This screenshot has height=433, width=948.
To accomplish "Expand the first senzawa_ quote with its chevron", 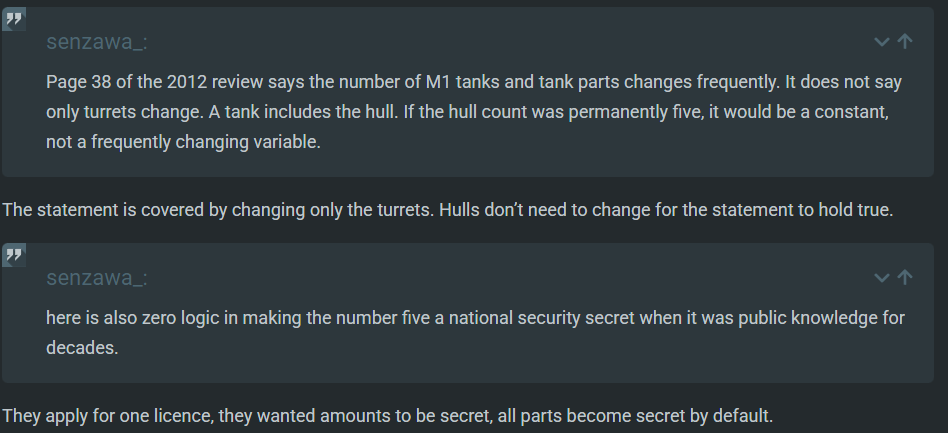I will tap(881, 41).
